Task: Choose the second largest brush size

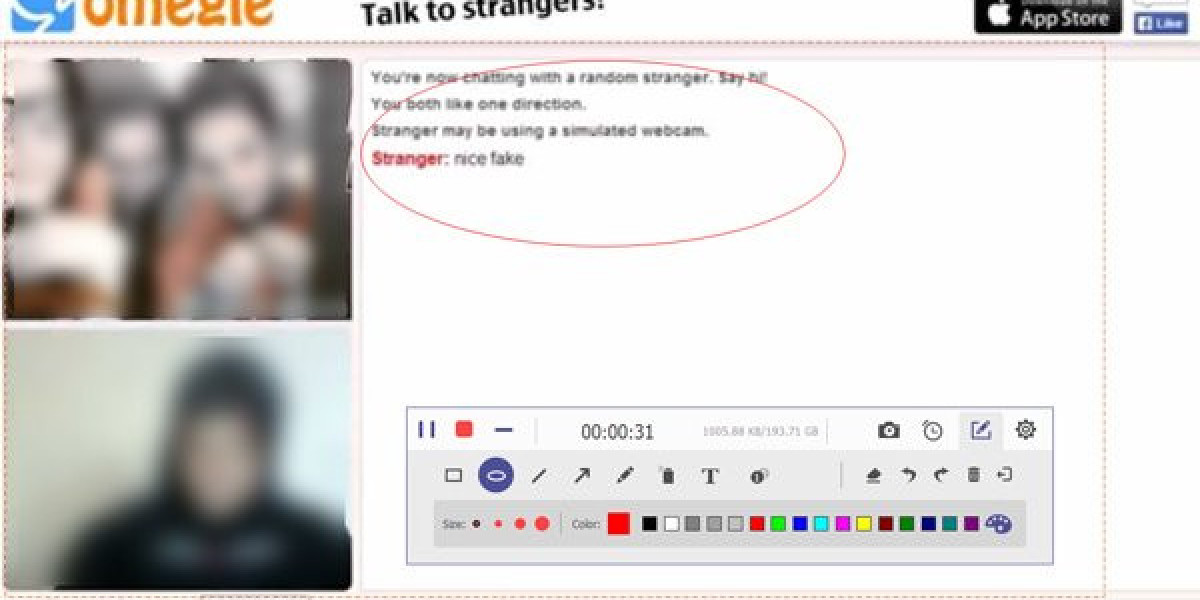Action: [520, 523]
